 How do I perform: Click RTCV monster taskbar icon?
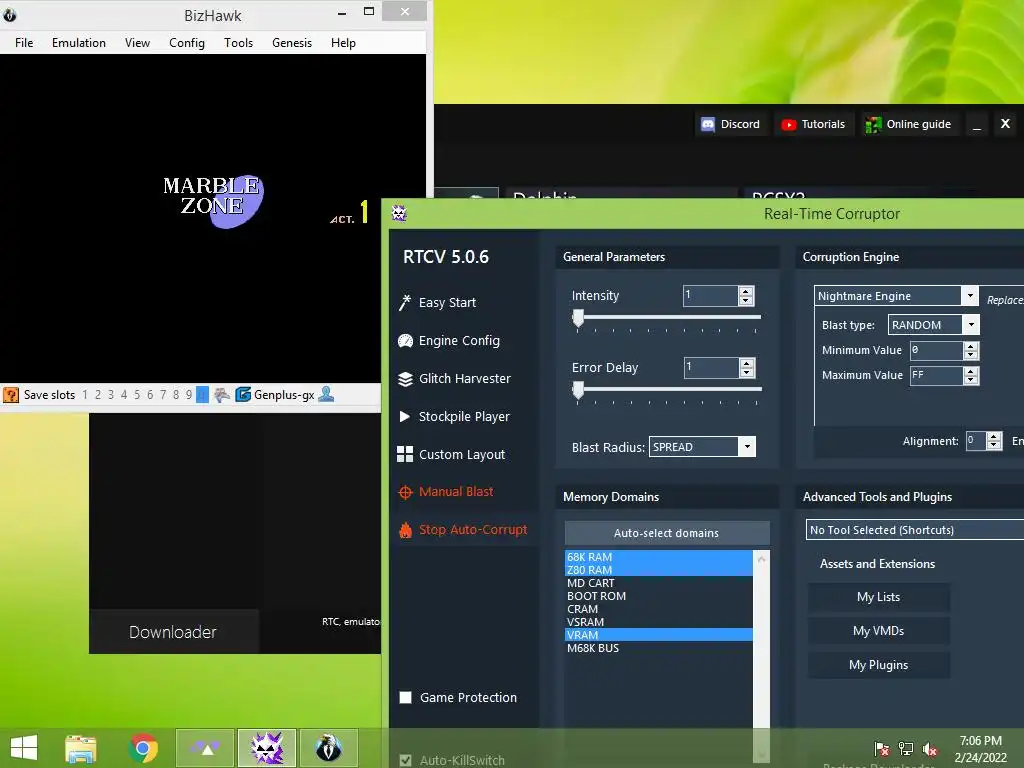(x=266, y=748)
